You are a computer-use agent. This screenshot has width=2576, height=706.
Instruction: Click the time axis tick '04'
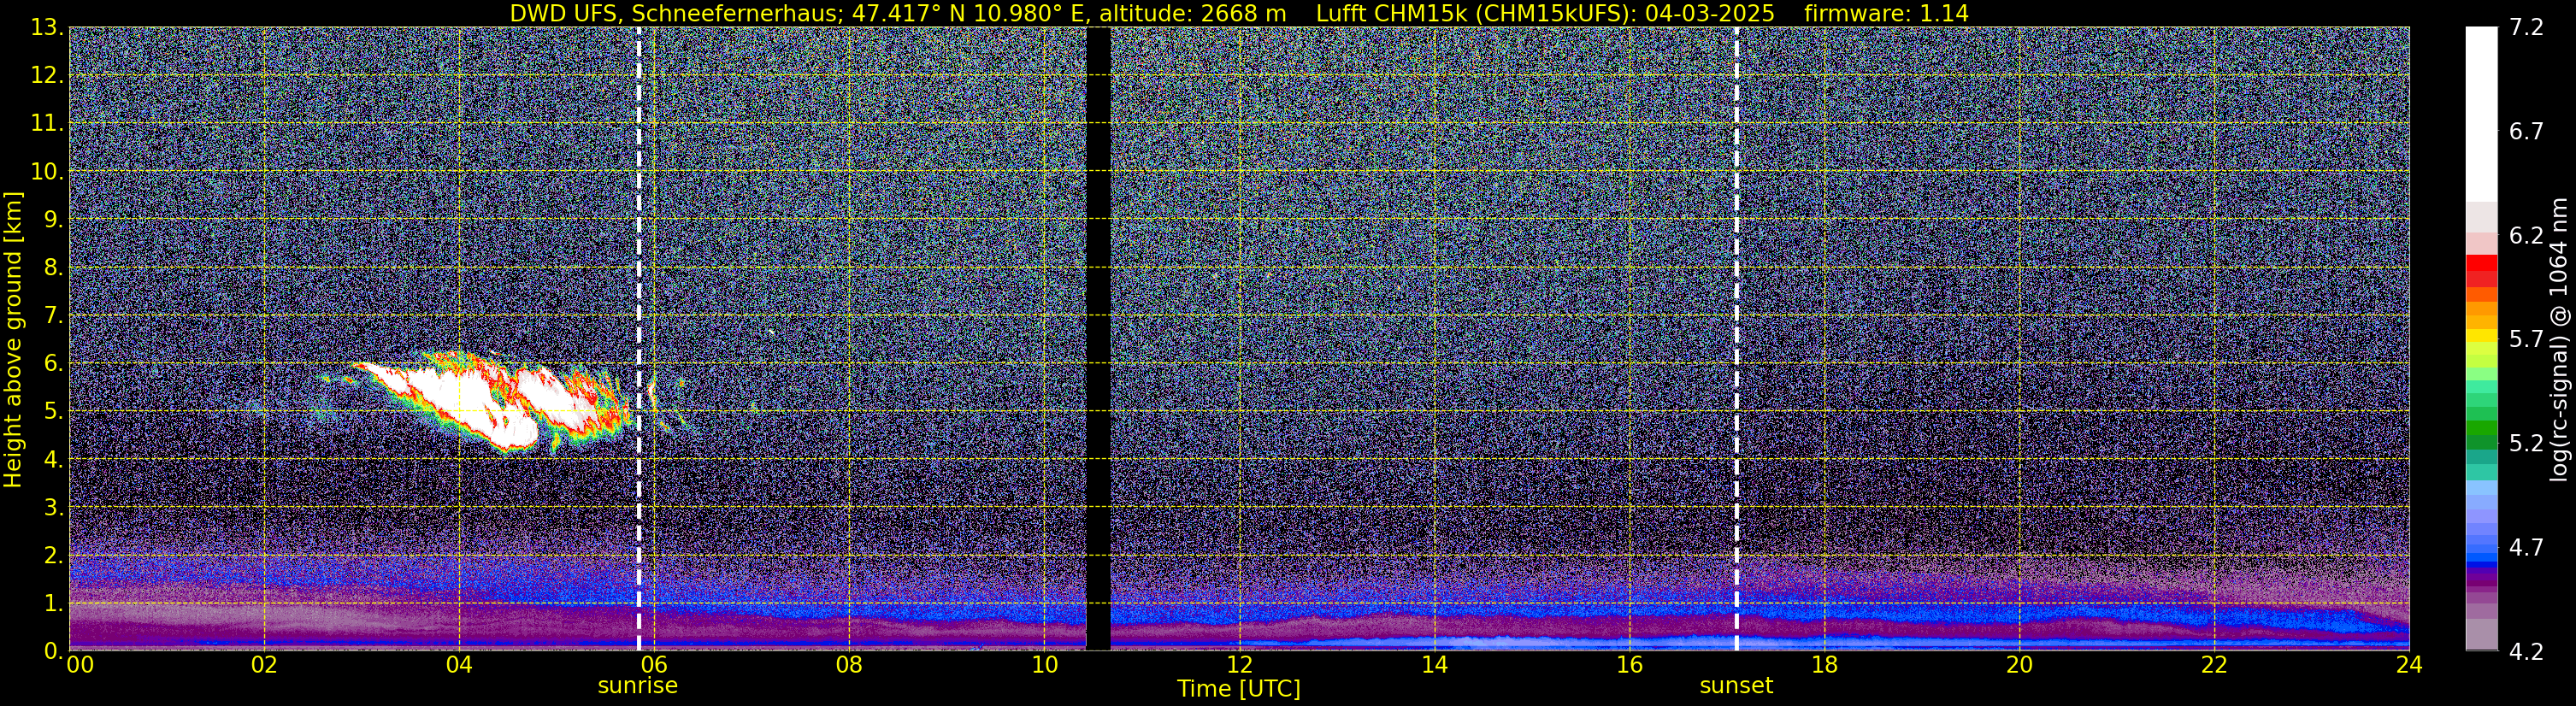[459, 665]
